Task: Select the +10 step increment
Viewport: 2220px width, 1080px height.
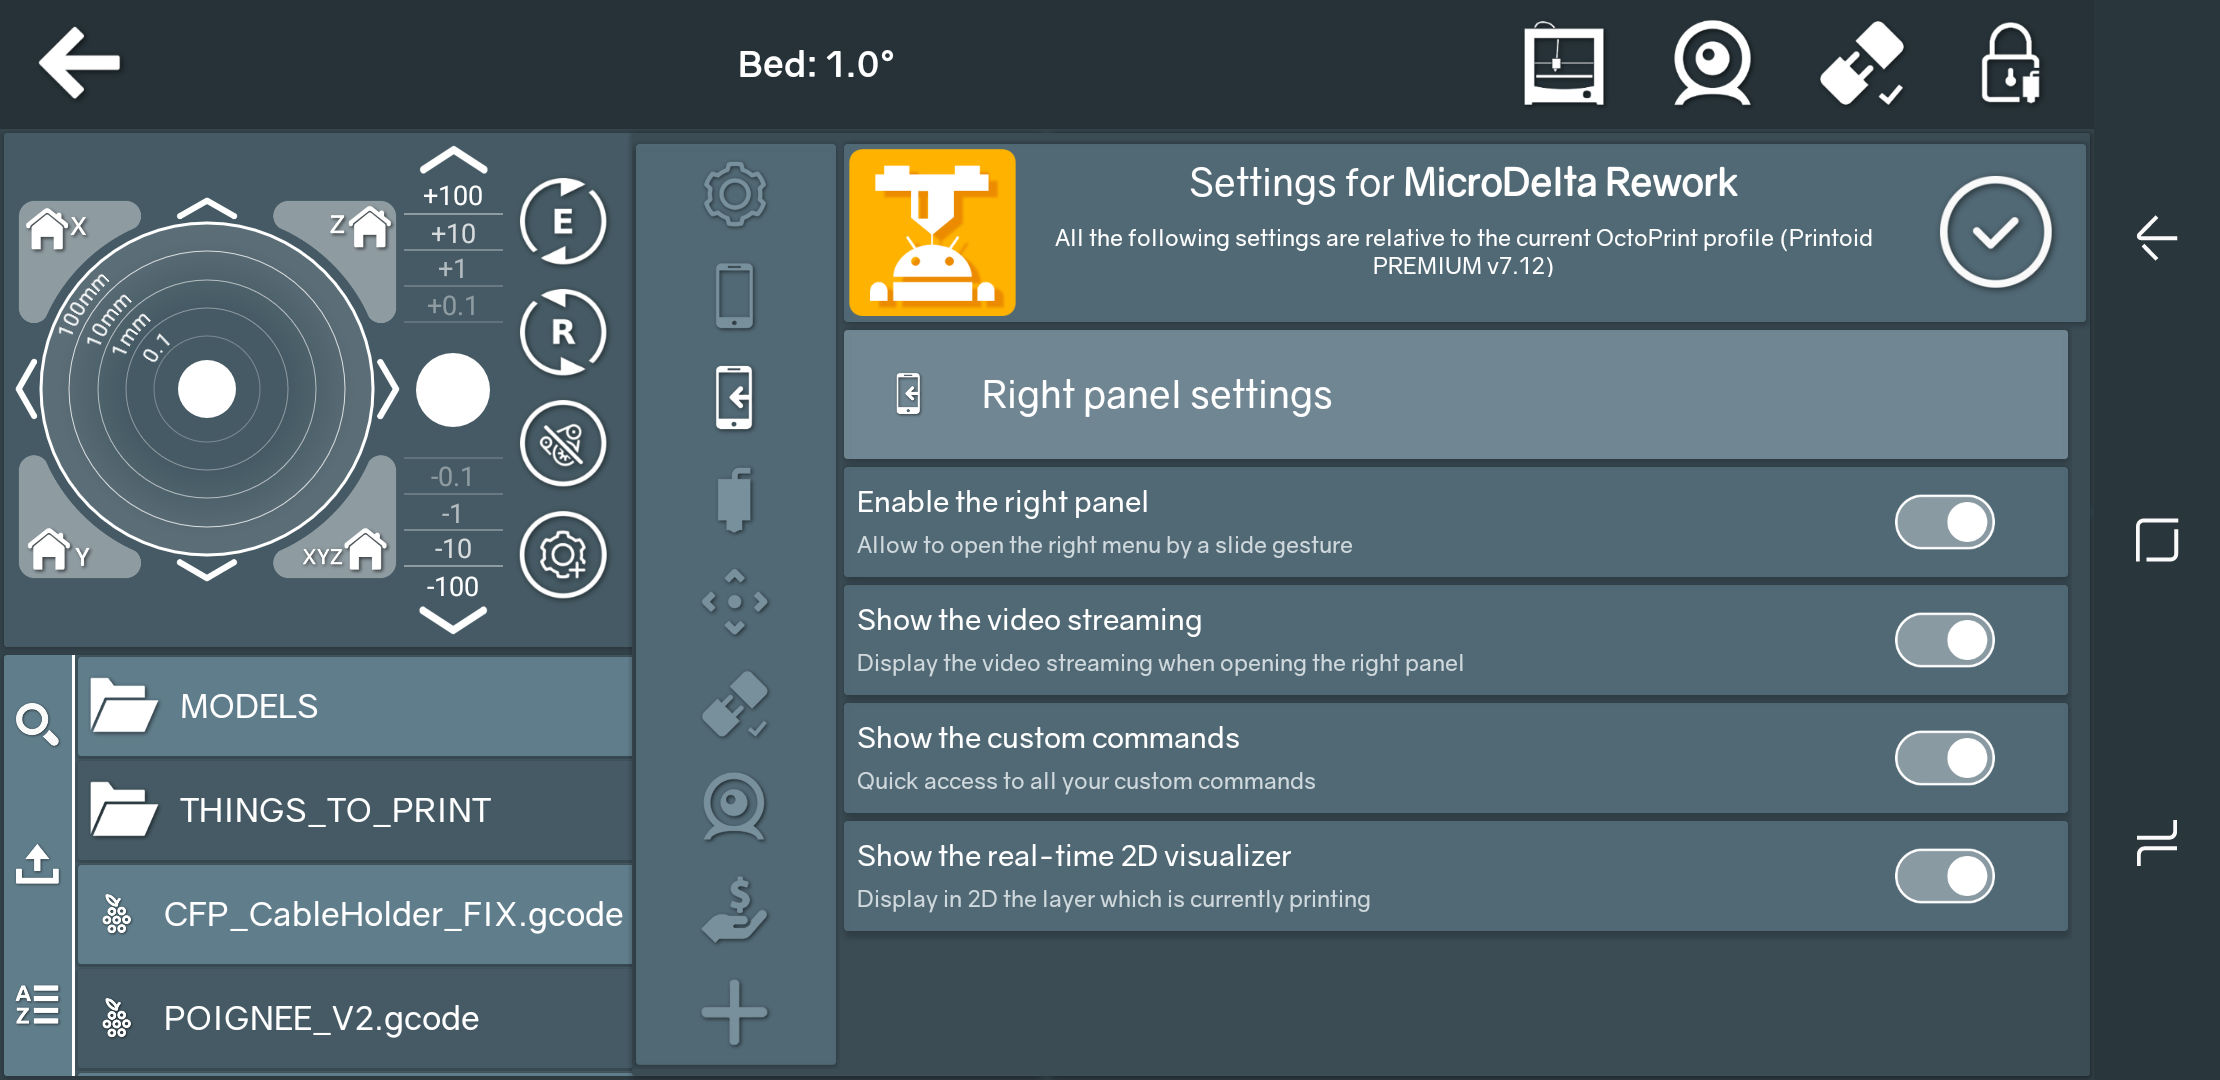Action: (x=453, y=234)
